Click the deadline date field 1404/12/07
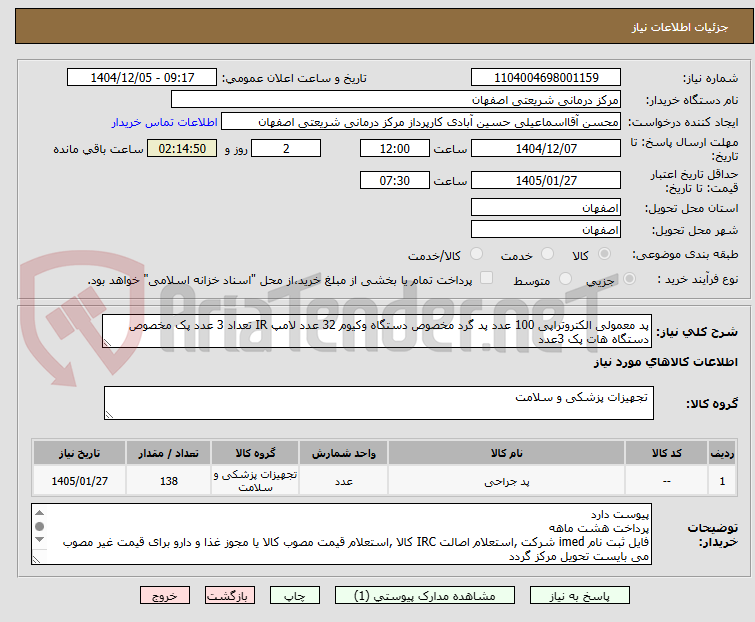The width and height of the screenshot is (755, 622). (546, 148)
